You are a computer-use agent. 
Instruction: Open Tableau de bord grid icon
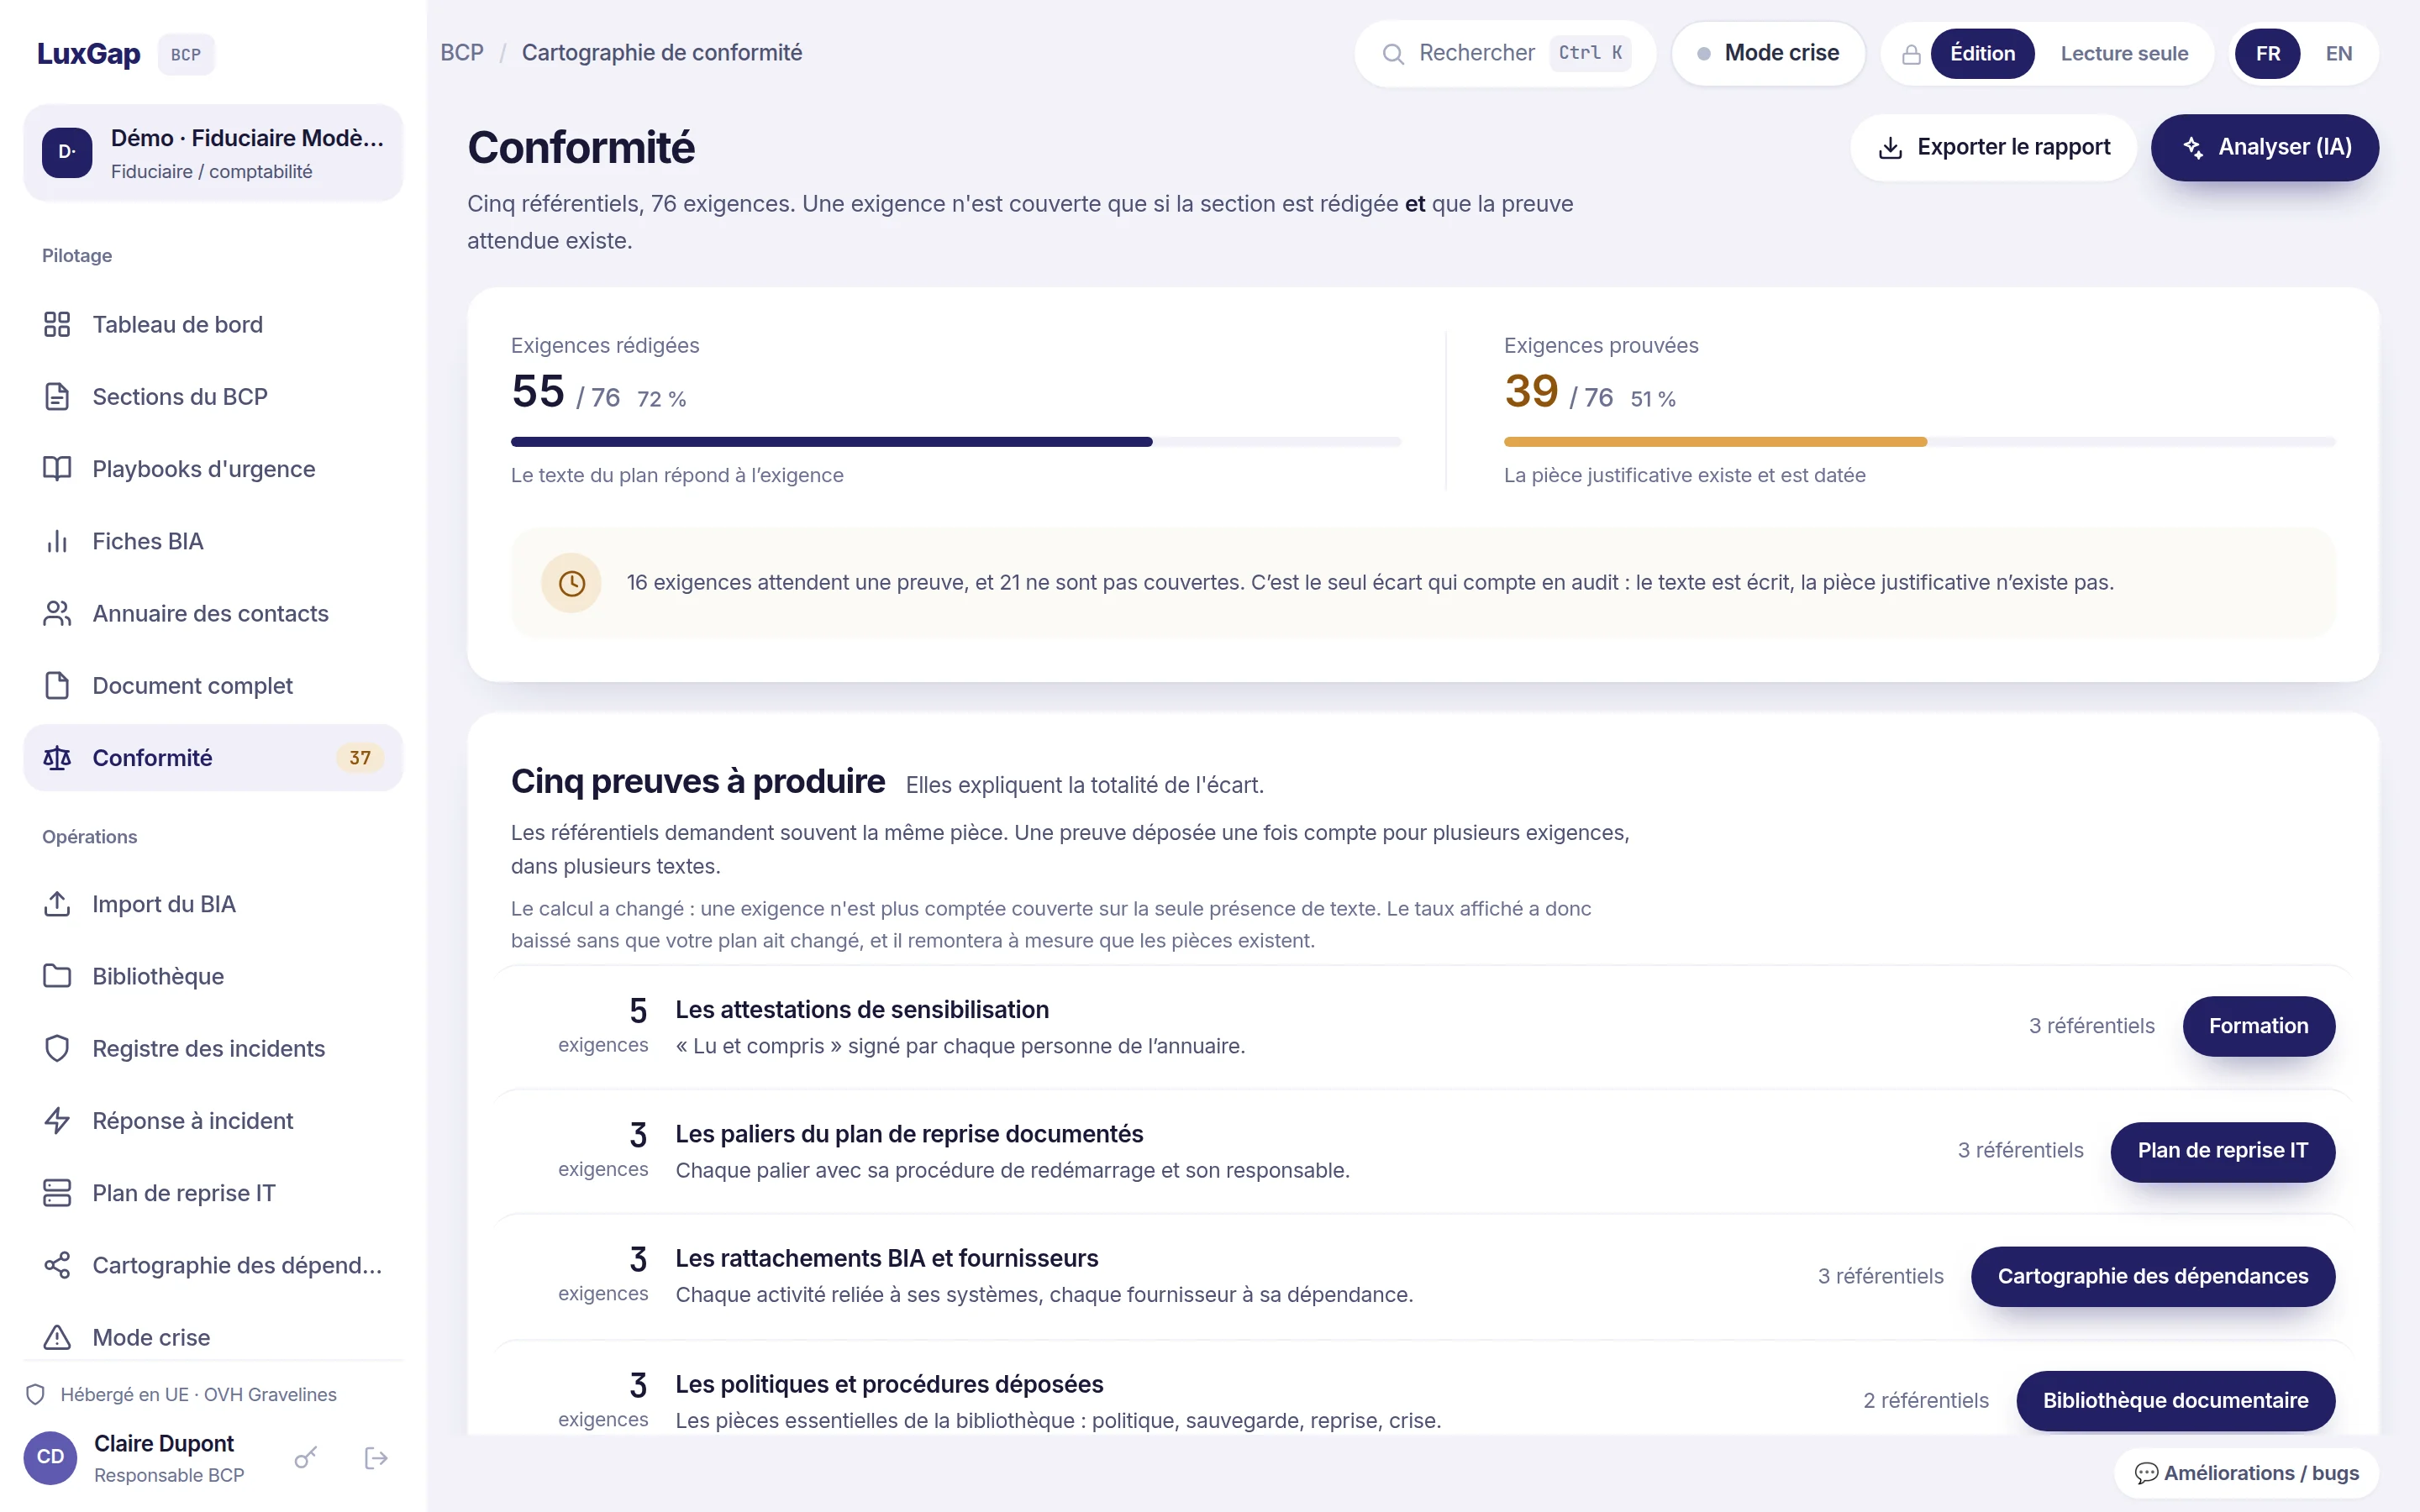click(x=57, y=324)
